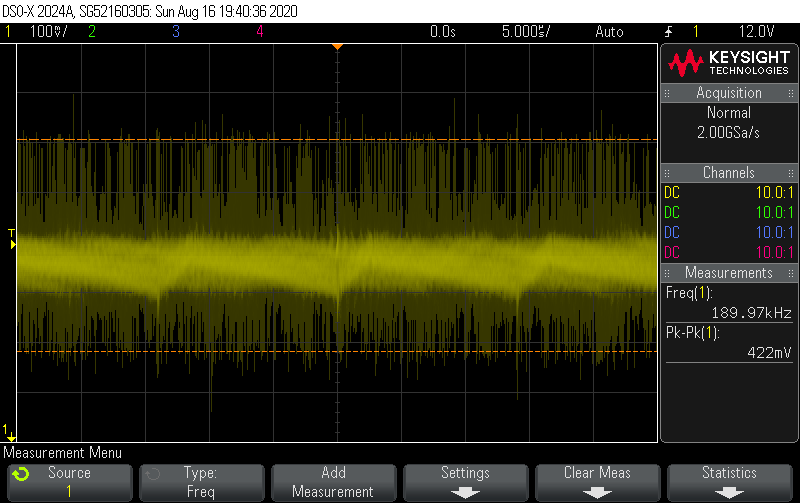
Task: Click the green 10.0:1 probe ratio
Action: pyautogui.click(x=774, y=212)
